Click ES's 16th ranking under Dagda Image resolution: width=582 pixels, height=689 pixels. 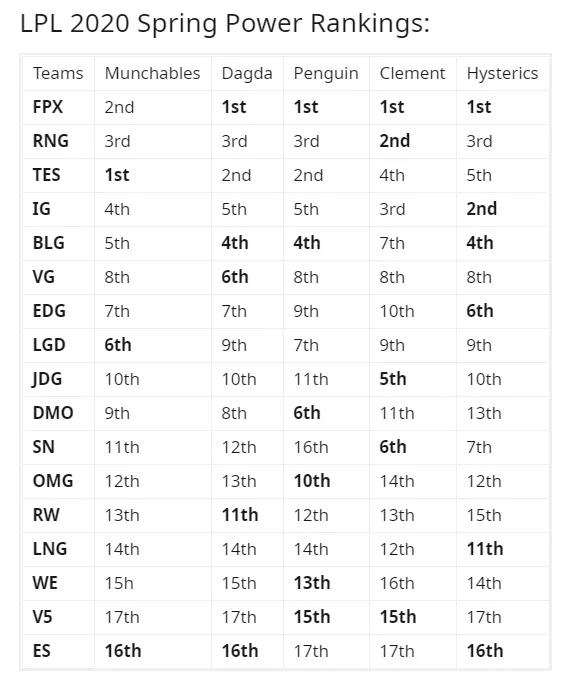click(240, 651)
